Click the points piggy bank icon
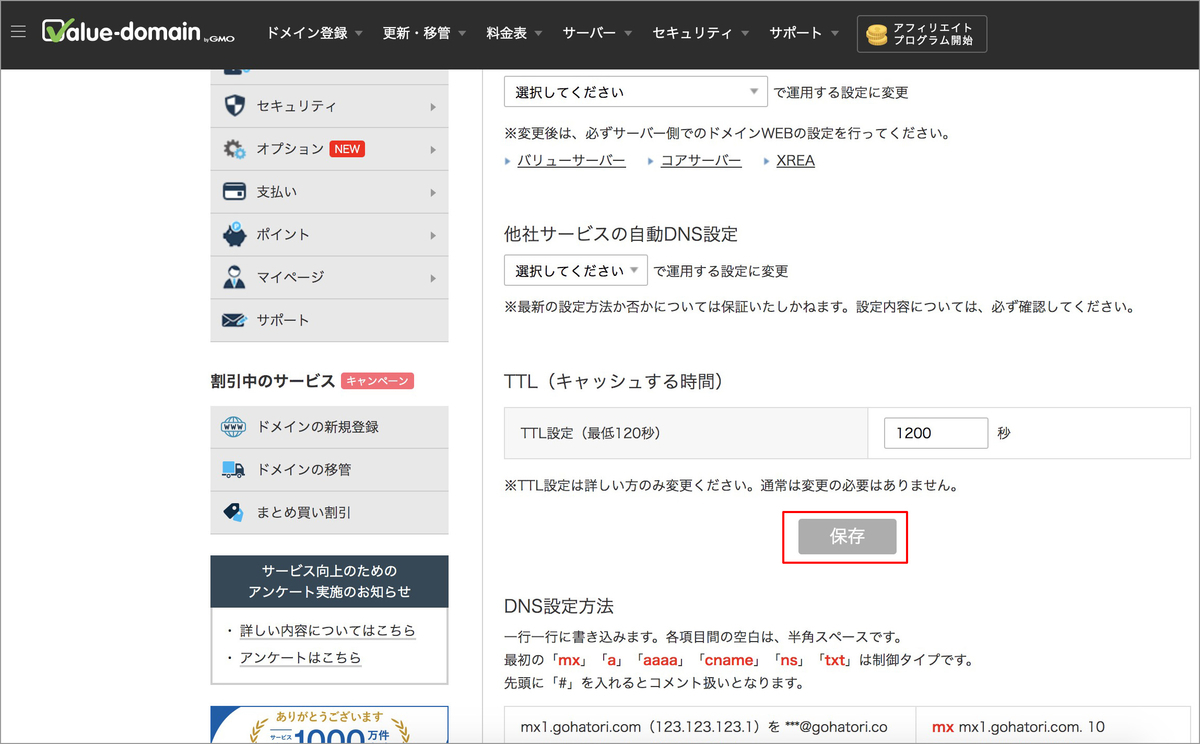 click(234, 234)
